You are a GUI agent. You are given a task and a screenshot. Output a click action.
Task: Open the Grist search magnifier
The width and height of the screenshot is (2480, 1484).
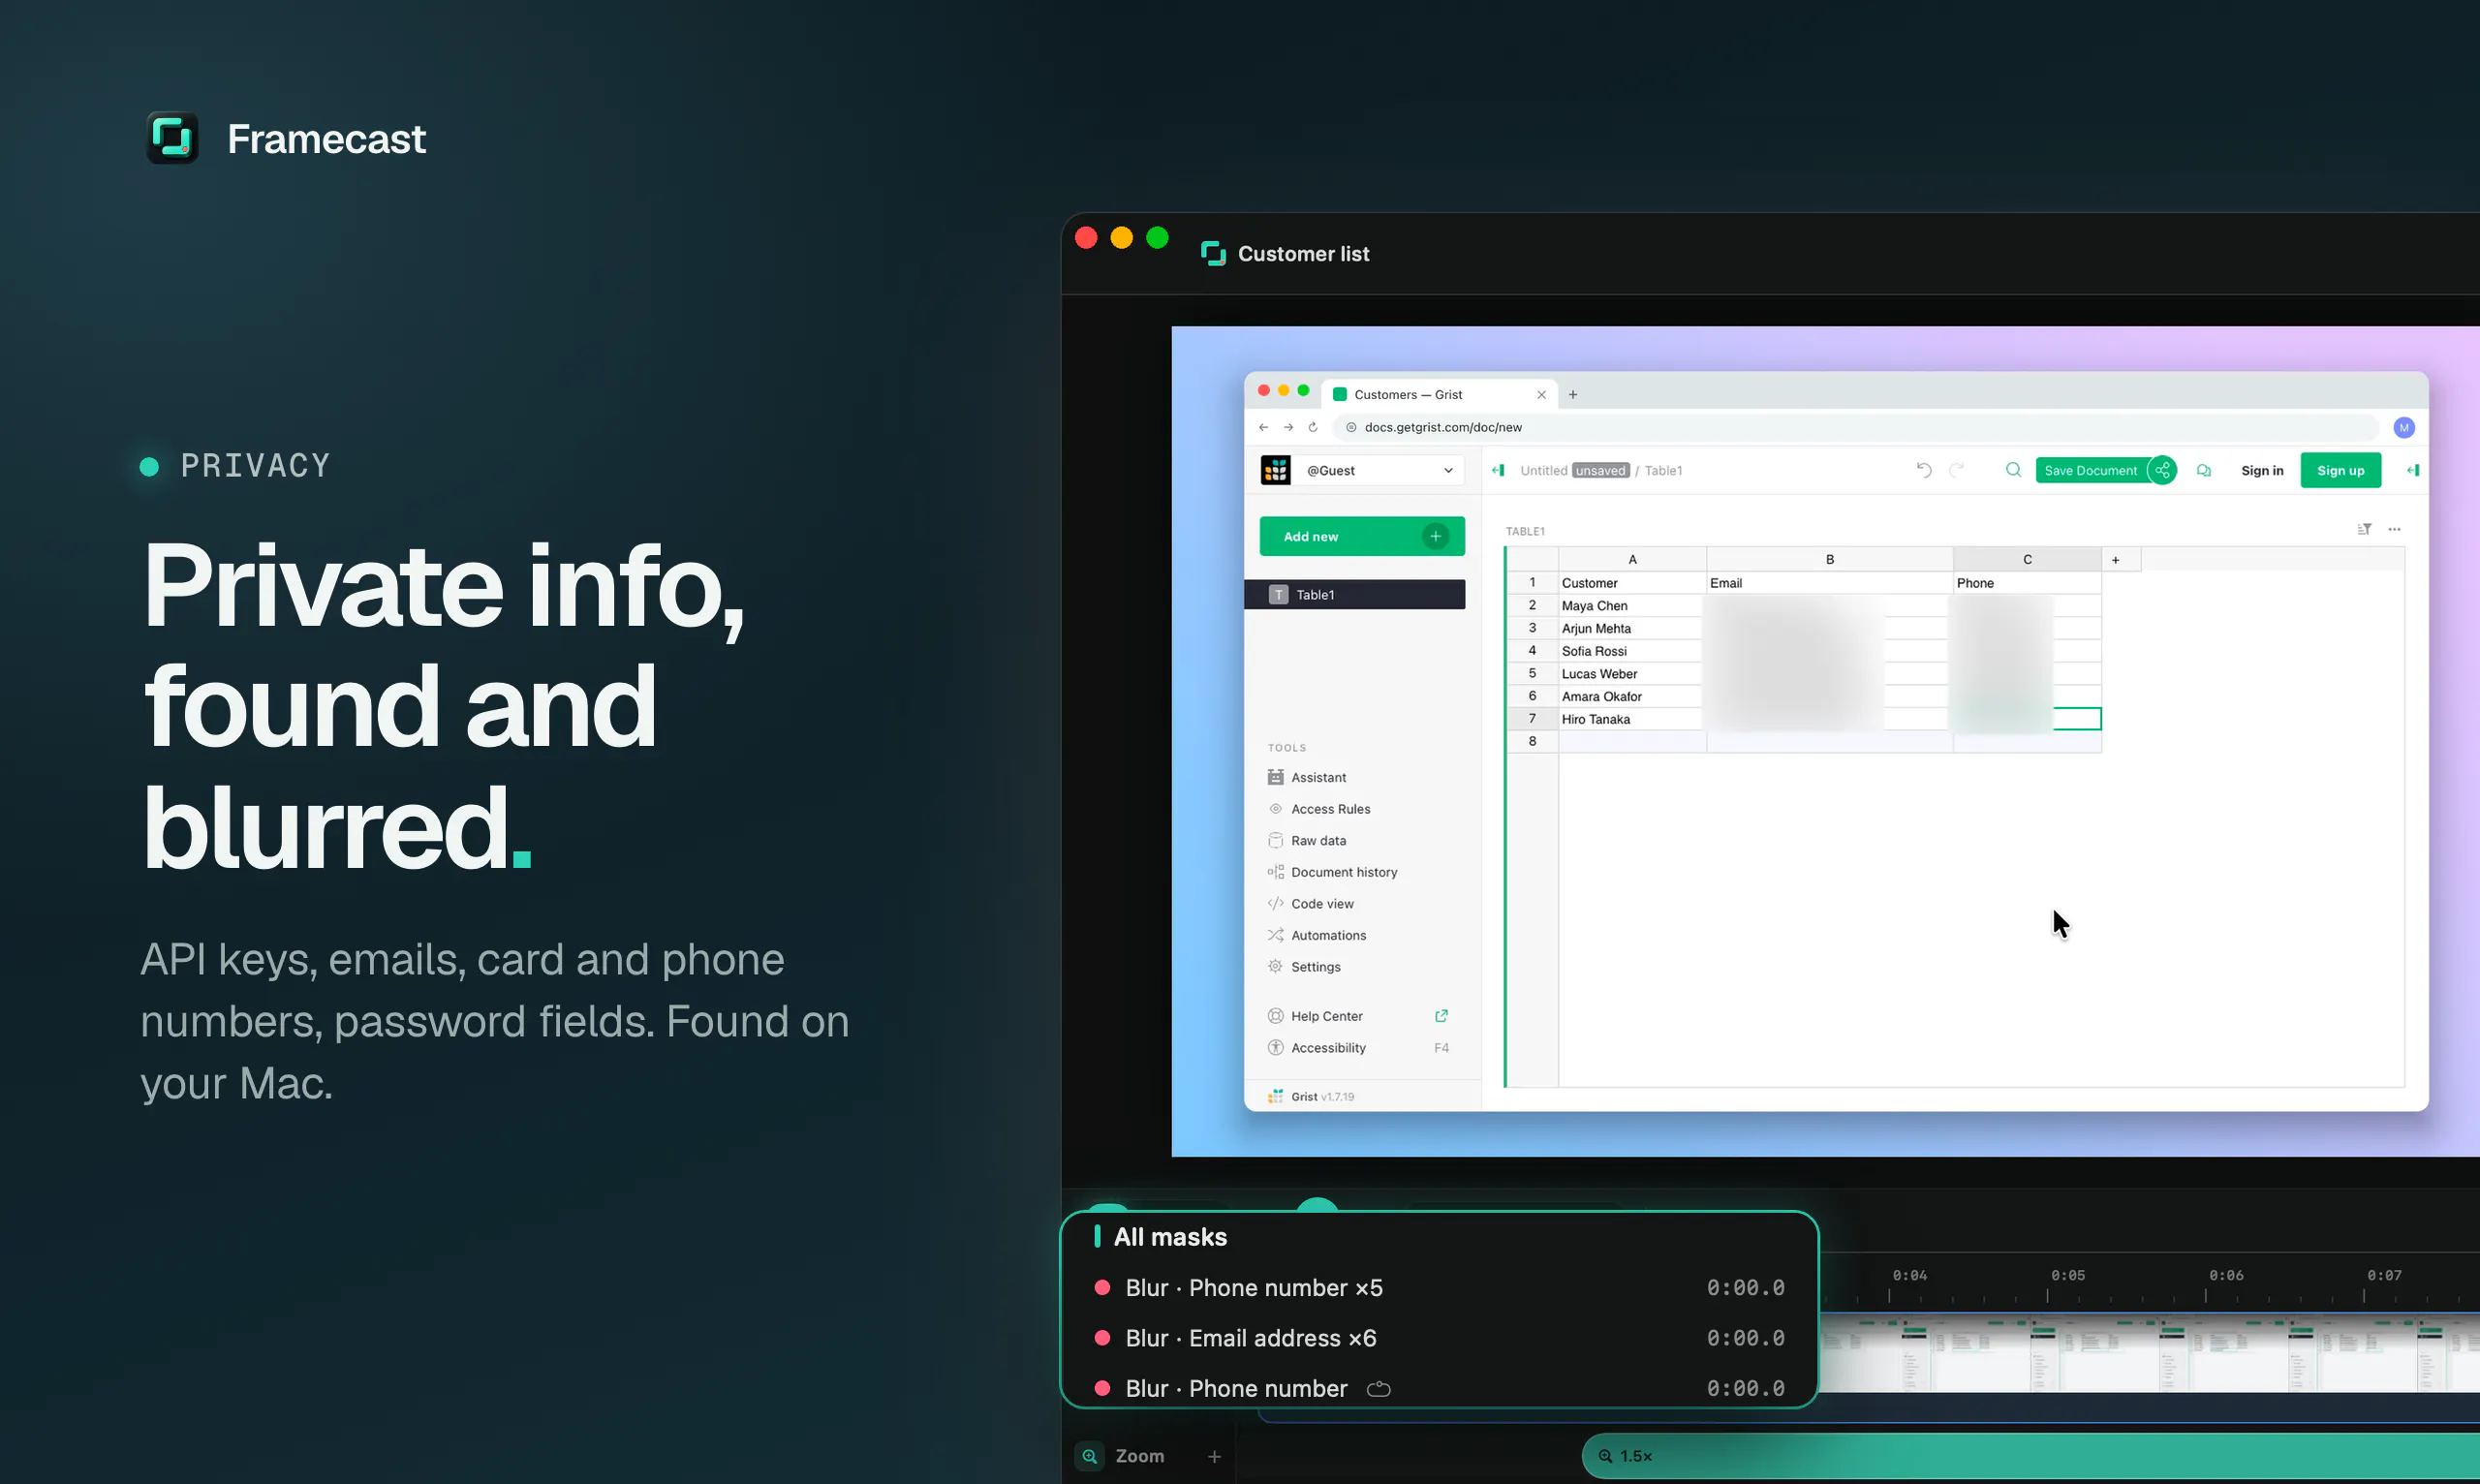coord(2013,470)
